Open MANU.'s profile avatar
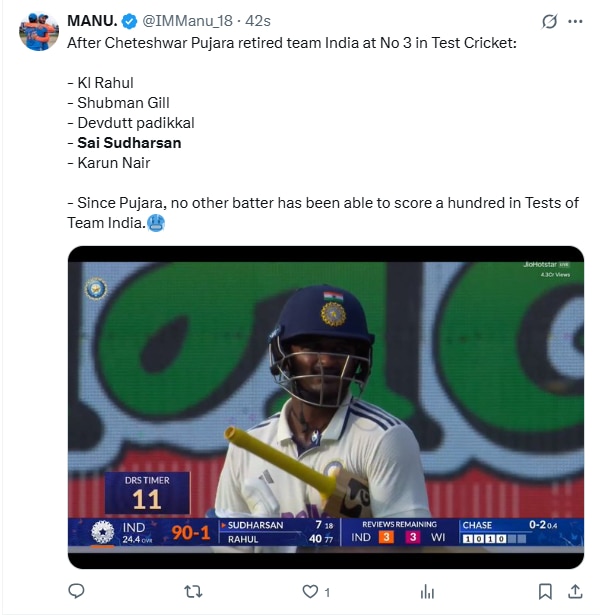Viewport: 600px width, 615px height. (39, 33)
